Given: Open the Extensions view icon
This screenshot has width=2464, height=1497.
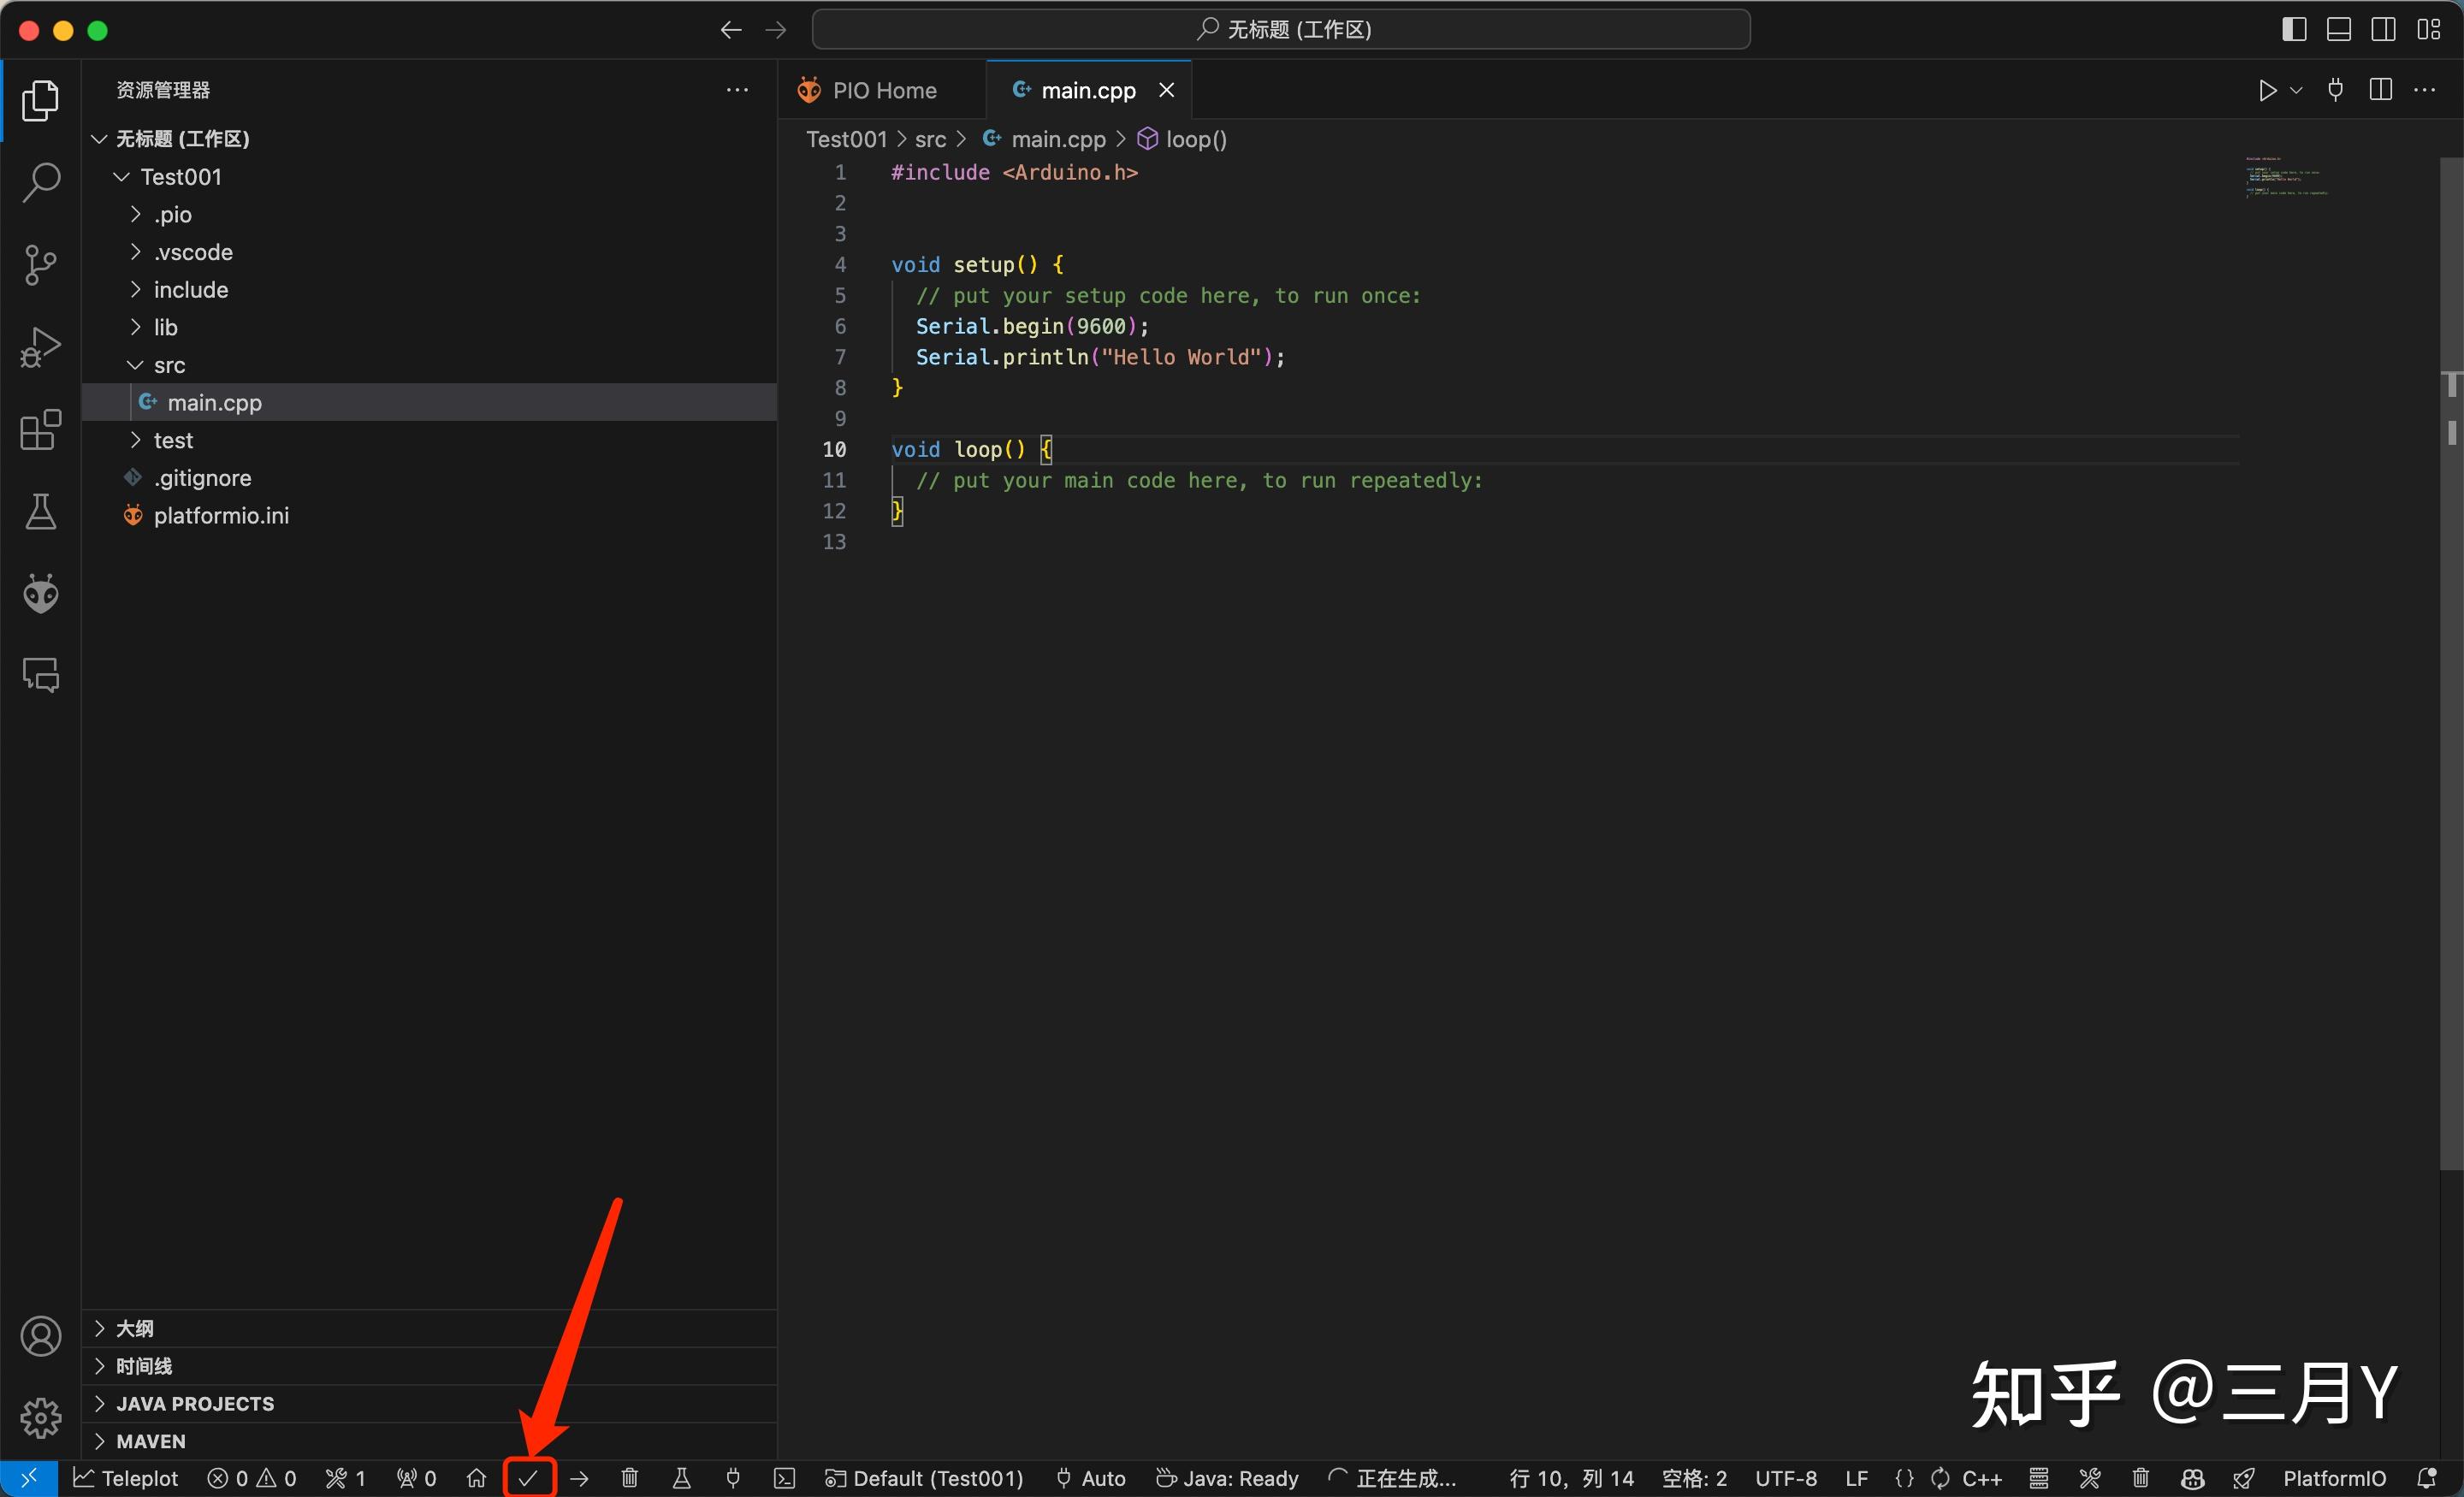Looking at the screenshot, I should [41, 430].
